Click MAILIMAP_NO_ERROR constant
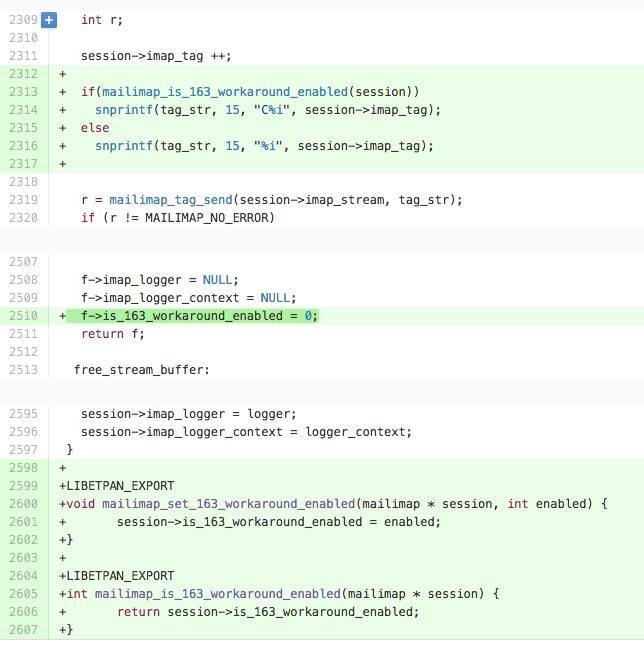The height and width of the screenshot is (646, 644). click(209, 218)
